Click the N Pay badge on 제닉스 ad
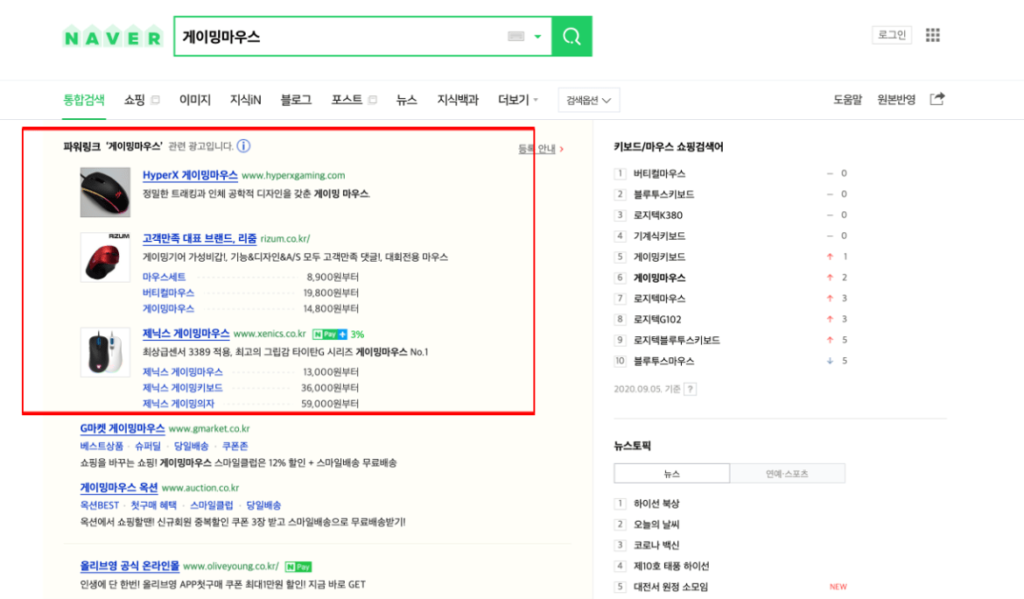Screen dimensions: 1024x599 pos(329,334)
